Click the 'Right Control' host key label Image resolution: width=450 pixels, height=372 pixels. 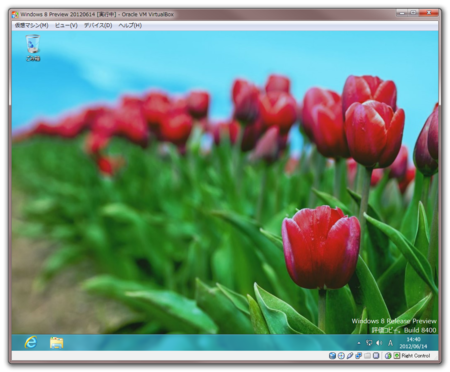[415, 356]
